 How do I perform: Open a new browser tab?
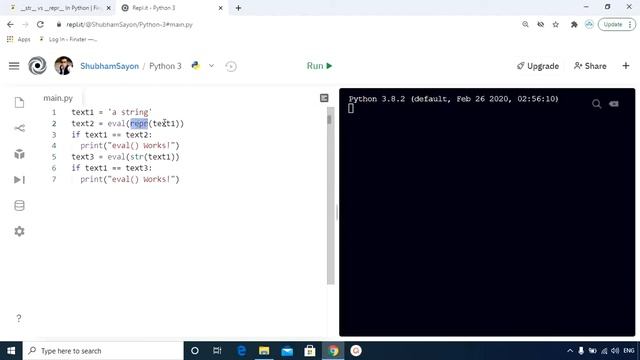[x=238, y=8]
